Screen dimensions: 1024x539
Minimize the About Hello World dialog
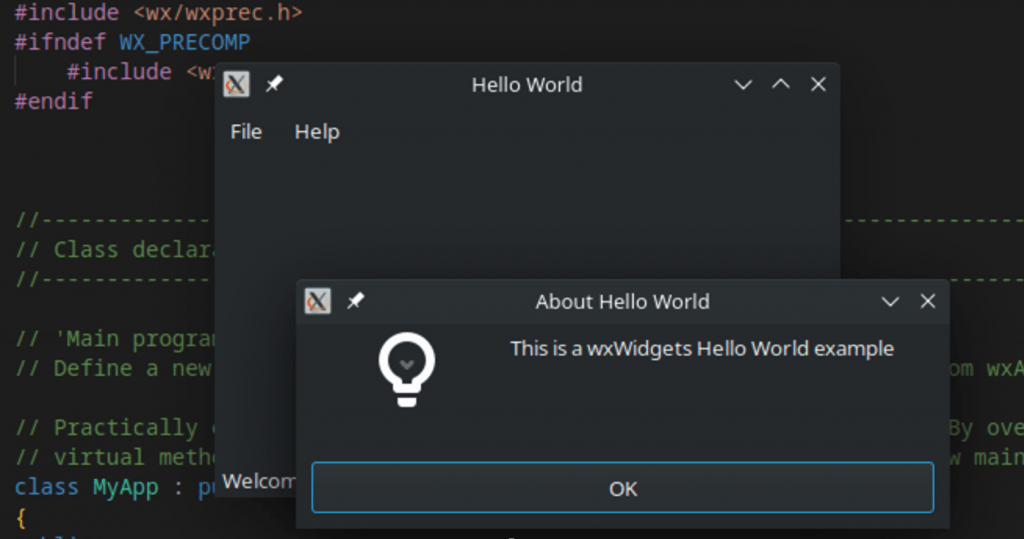point(890,301)
